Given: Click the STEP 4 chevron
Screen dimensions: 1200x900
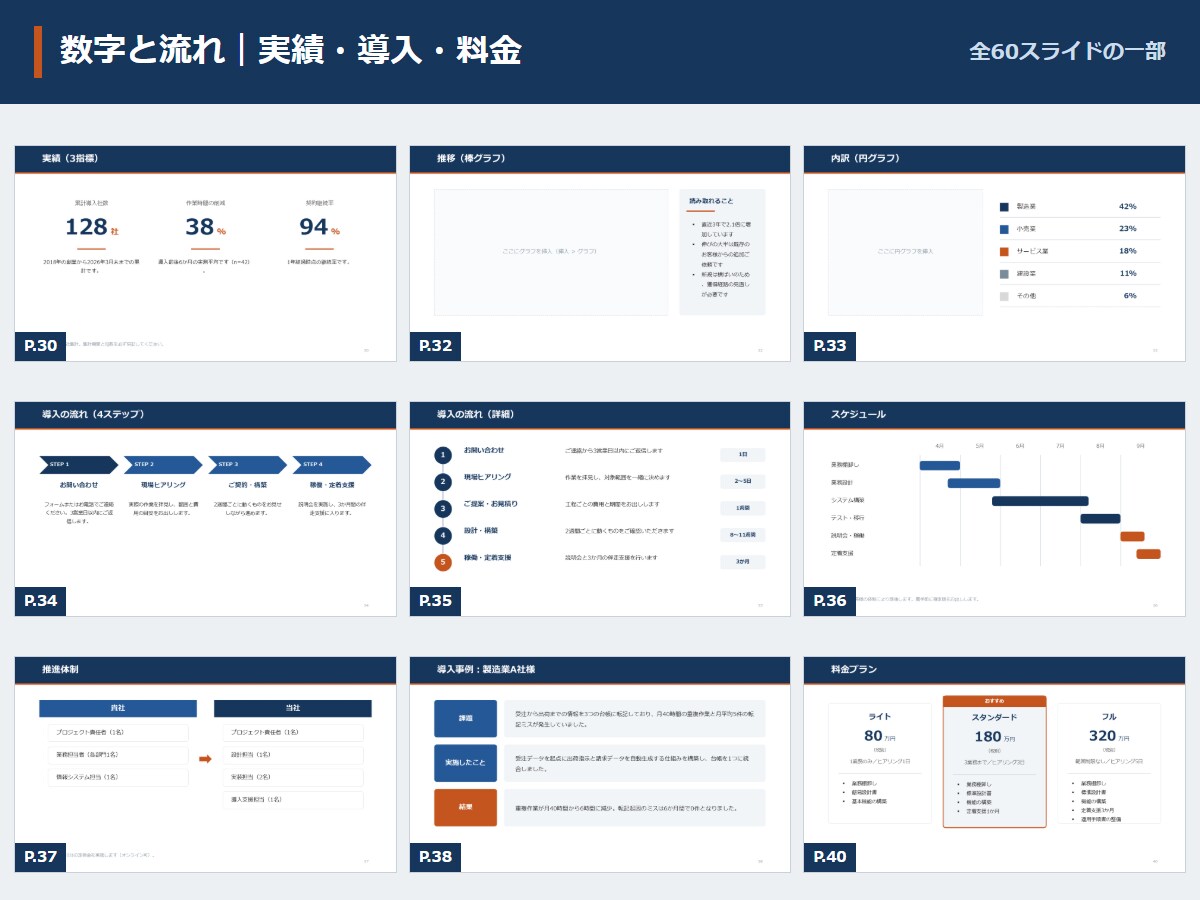Looking at the screenshot, I should tap(332, 465).
